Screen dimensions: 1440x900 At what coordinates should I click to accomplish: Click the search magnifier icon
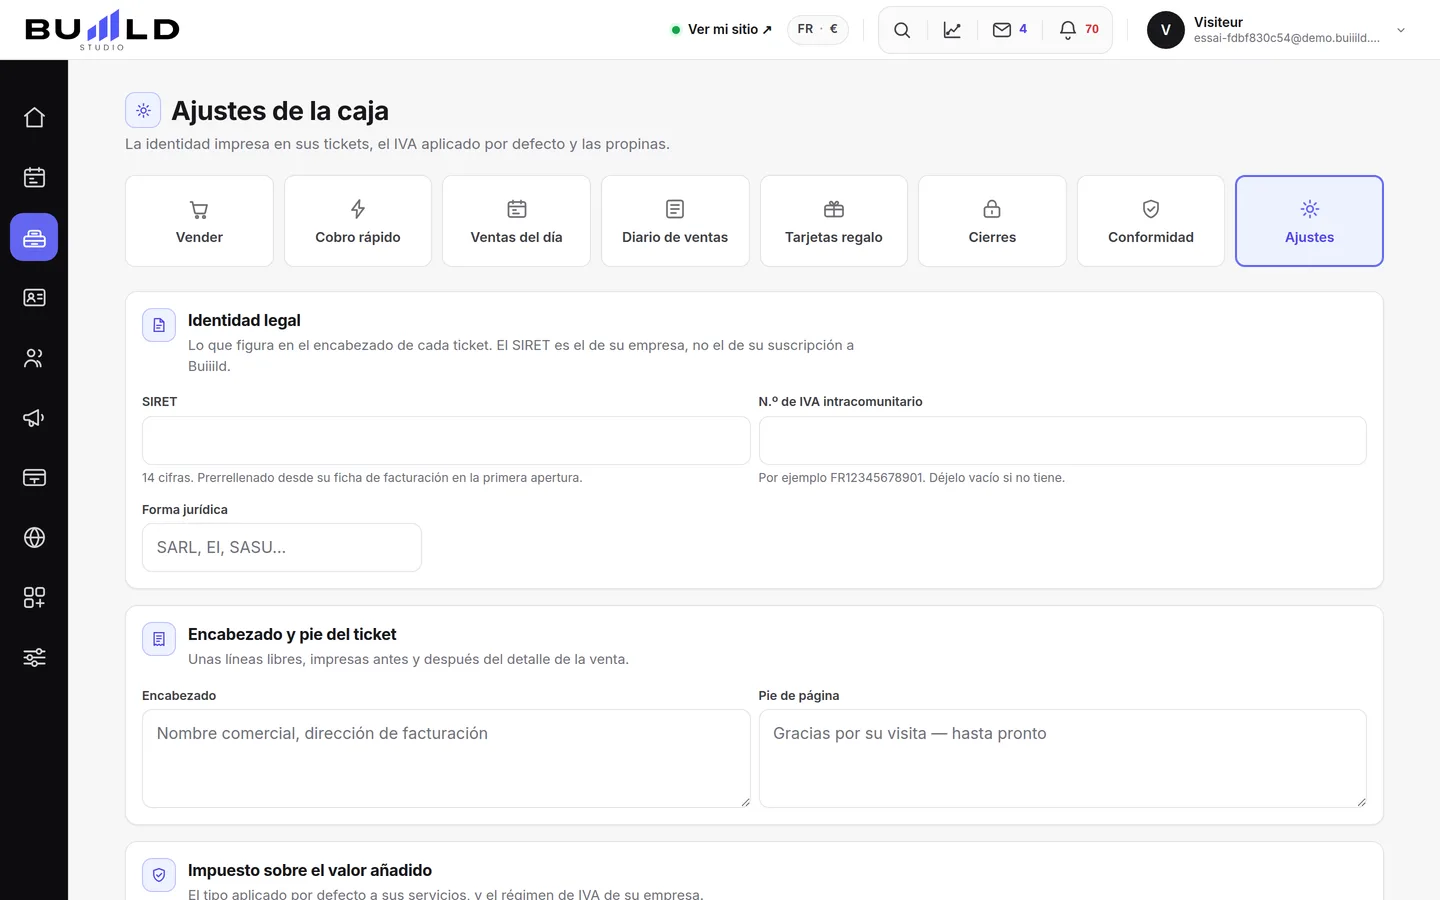point(902,30)
